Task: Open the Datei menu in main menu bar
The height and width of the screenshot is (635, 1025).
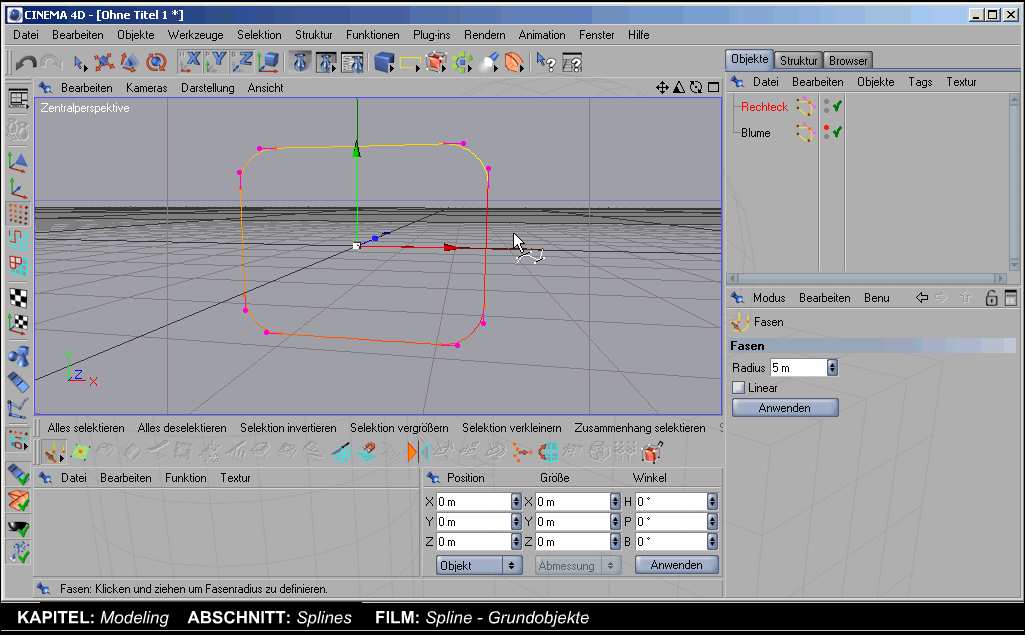Action: click(26, 35)
